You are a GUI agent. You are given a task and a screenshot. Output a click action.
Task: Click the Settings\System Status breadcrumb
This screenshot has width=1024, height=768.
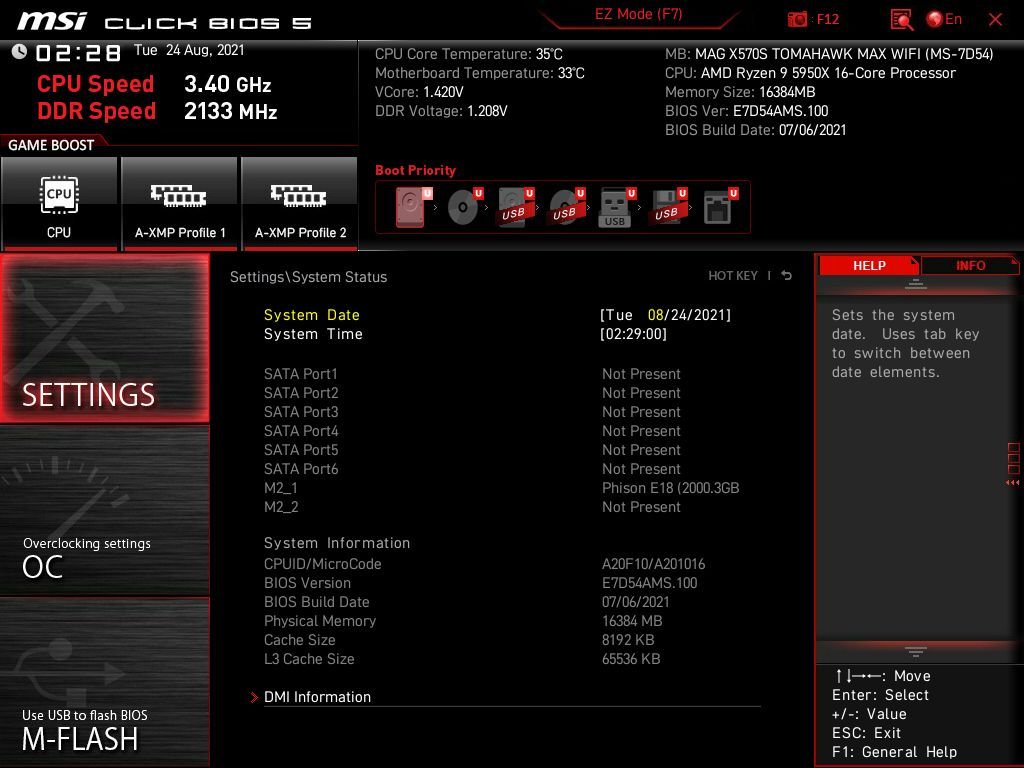click(x=308, y=276)
